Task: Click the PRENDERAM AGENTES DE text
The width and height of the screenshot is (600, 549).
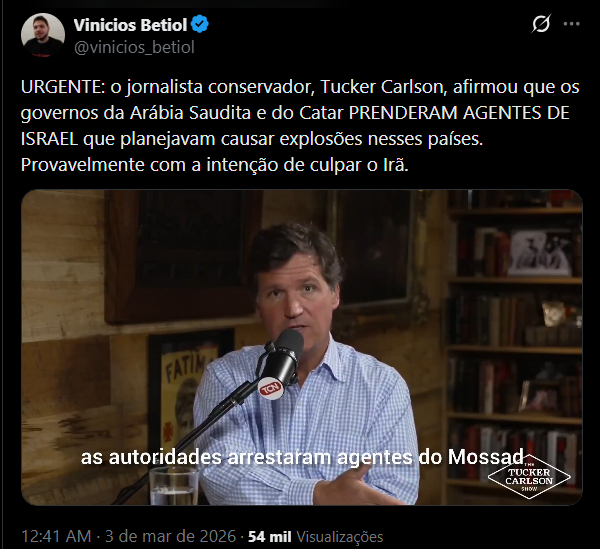Action: tap(460, 113)
